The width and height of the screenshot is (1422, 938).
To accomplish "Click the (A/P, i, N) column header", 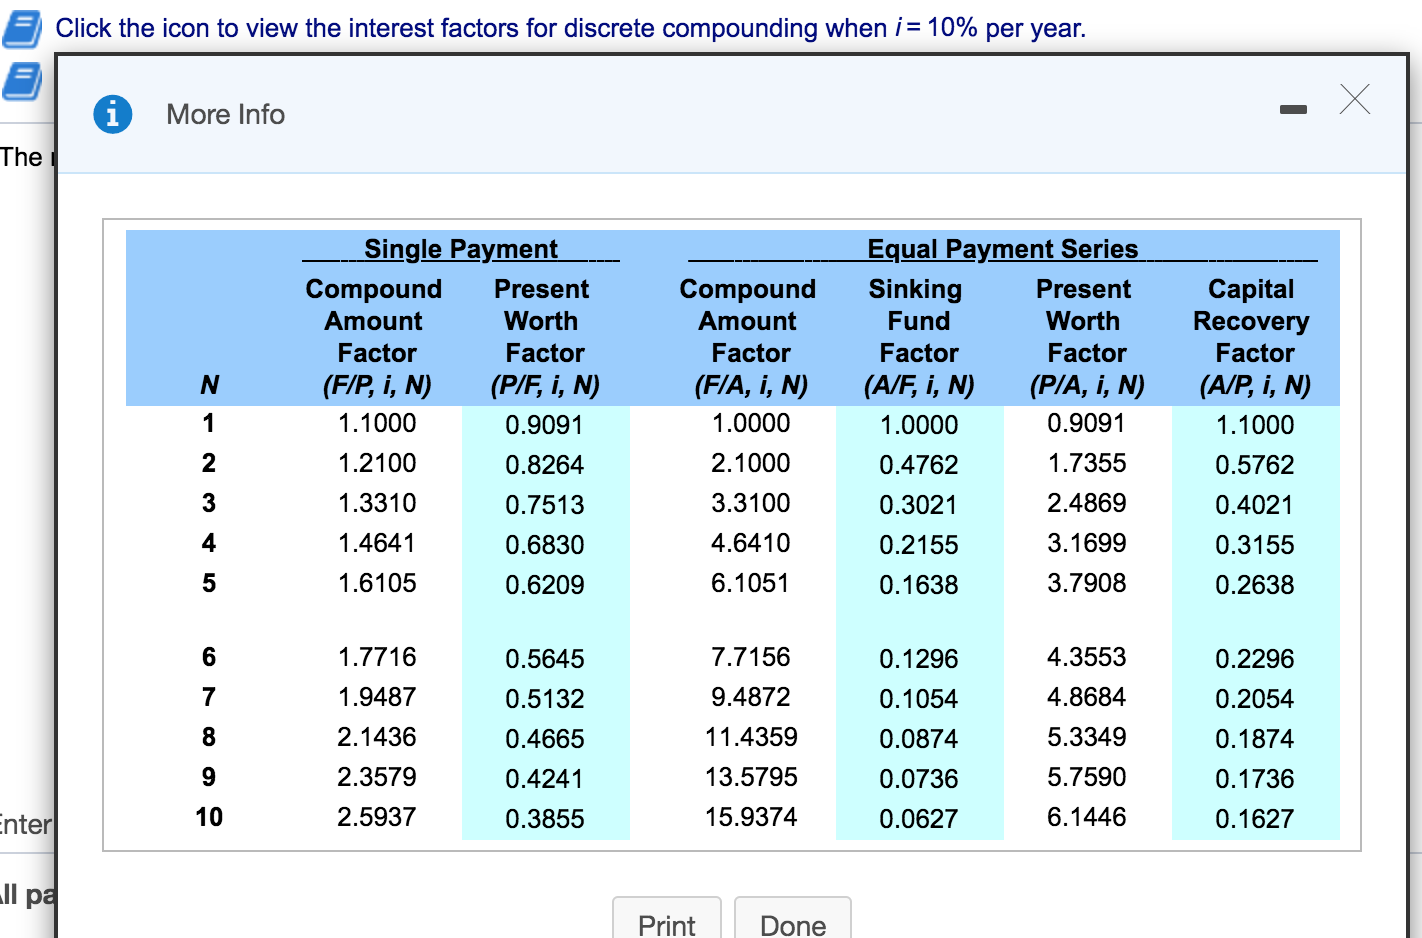I will [1255, 385].
